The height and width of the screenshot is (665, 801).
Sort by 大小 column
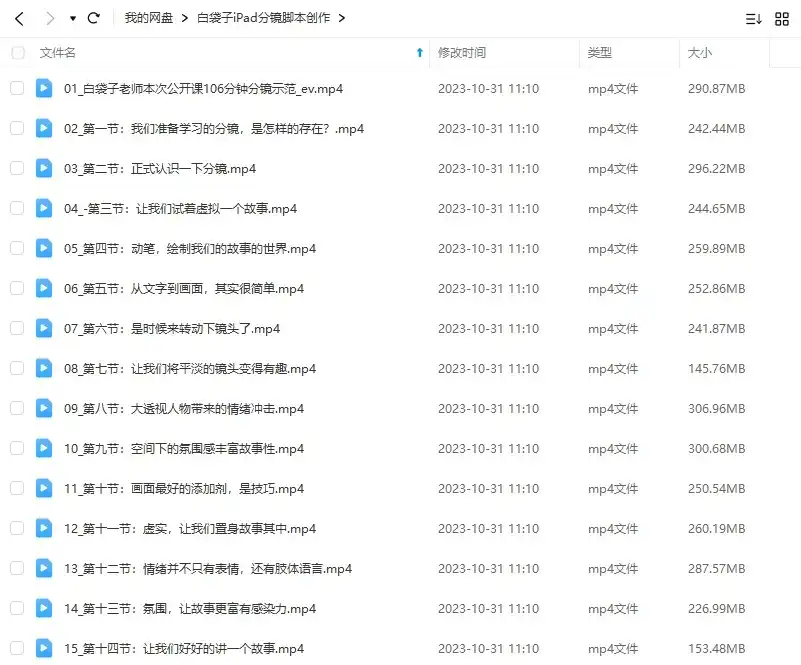(700, 53)
